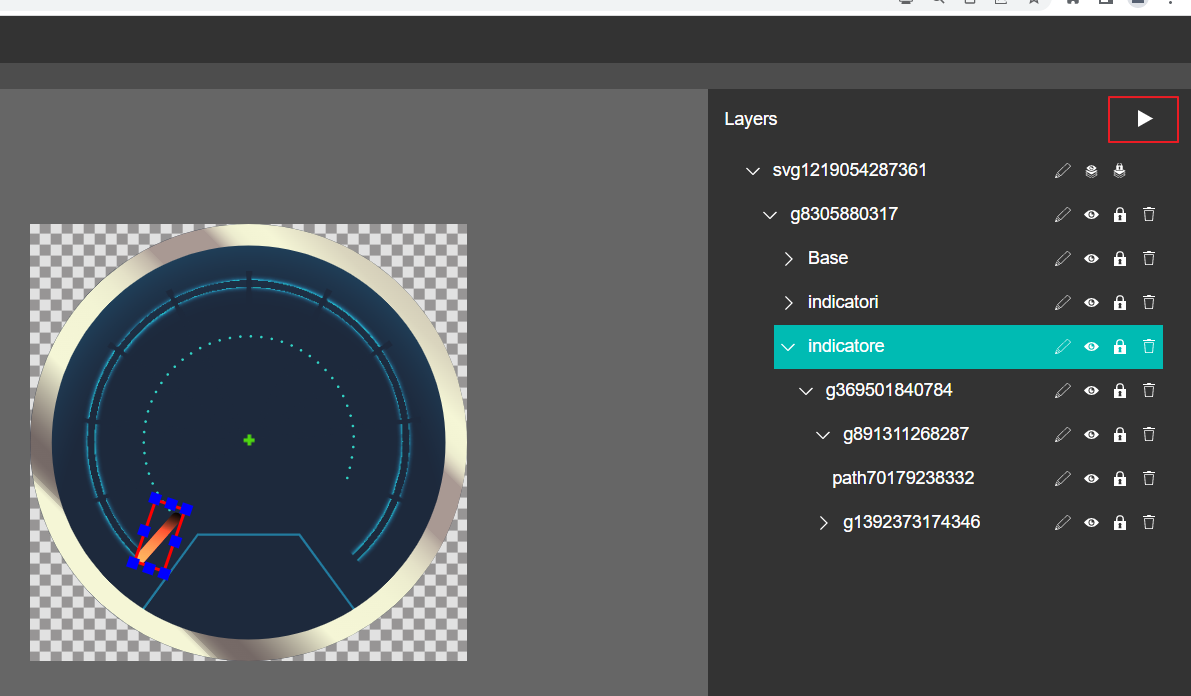The height and width of the screenshot is (696, 1191).
Task: Collapse the indicatore layer group
Action: click(x=788, y=346)
